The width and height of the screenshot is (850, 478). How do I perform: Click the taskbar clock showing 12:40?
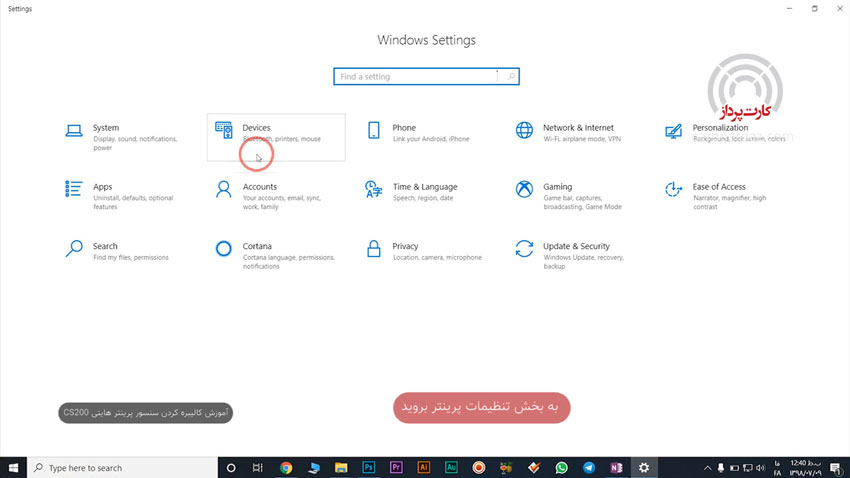(x=805, y=468)
